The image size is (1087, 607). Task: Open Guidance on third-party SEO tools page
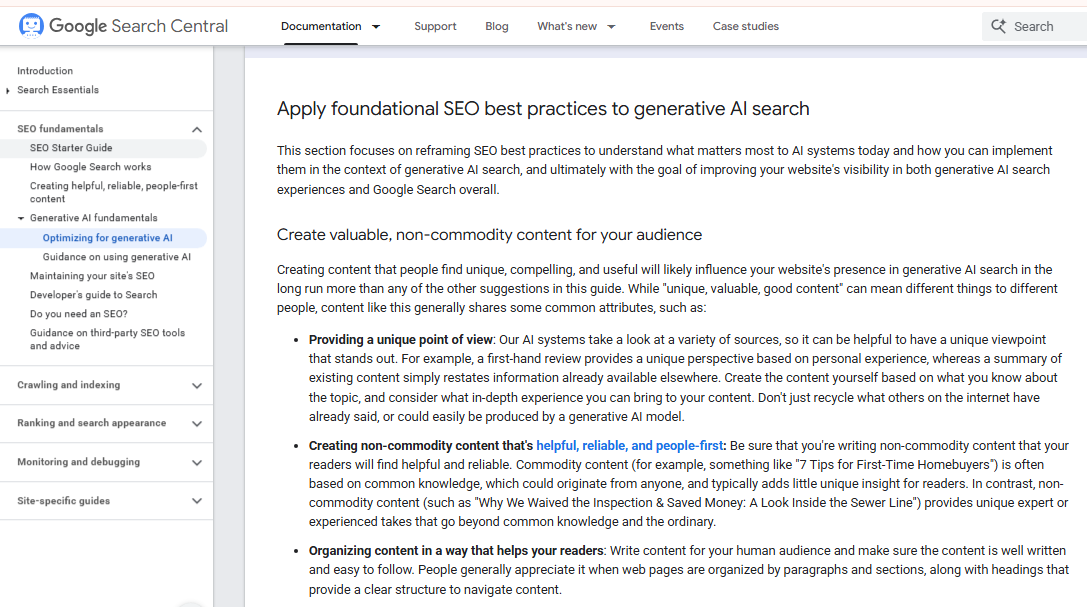(x=107, y=339)
